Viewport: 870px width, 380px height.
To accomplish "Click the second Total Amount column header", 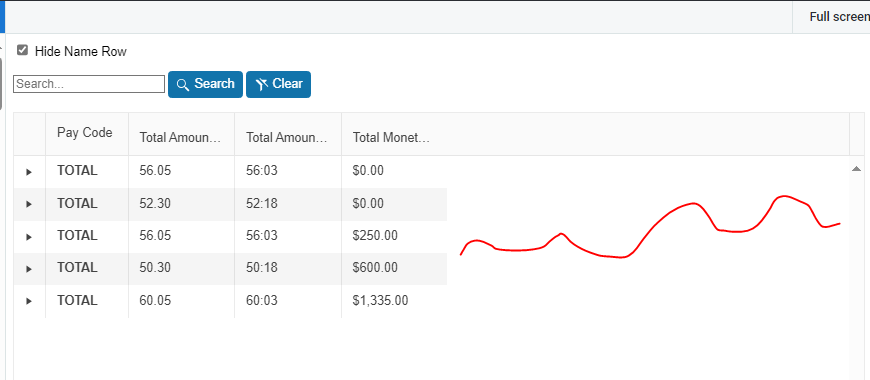I will click(x=287, y=137).
